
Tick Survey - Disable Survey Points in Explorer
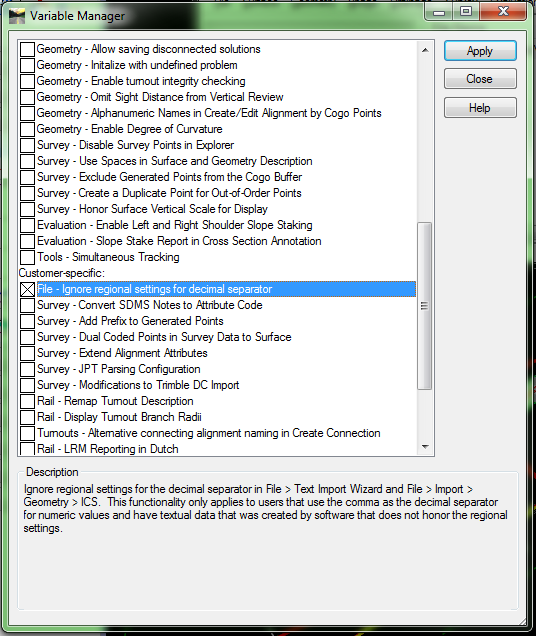(27, 145)
